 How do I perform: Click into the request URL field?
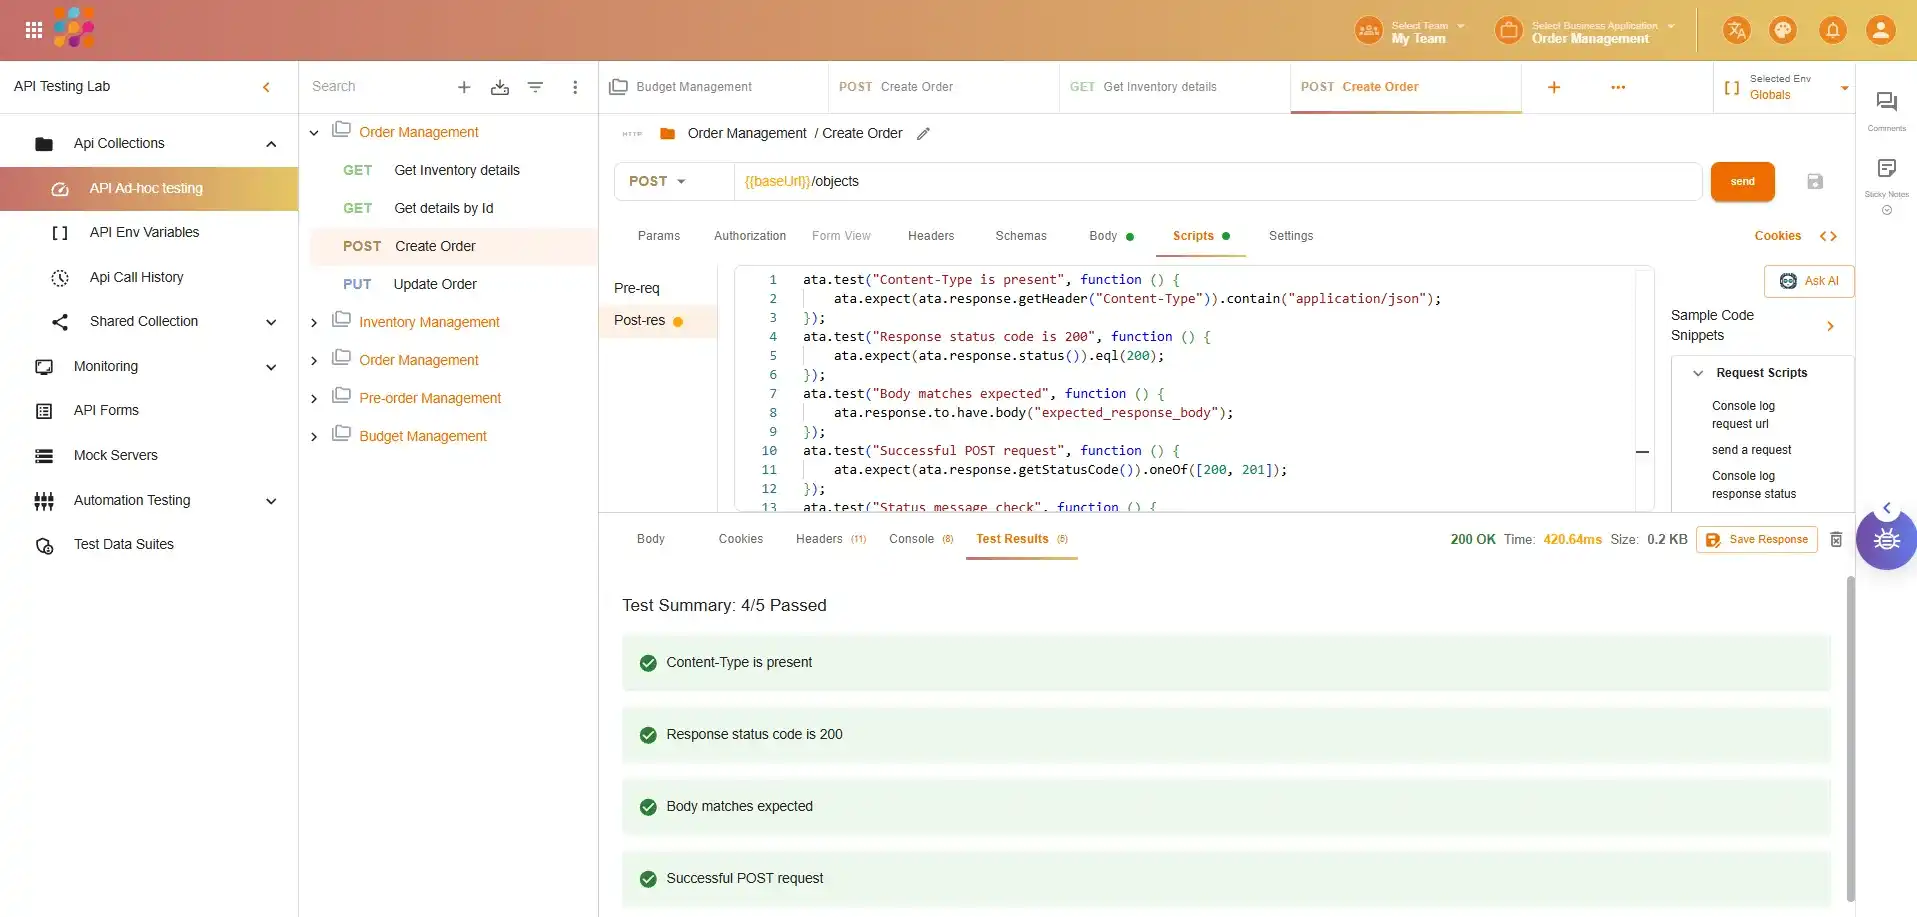coord(1200,181)
